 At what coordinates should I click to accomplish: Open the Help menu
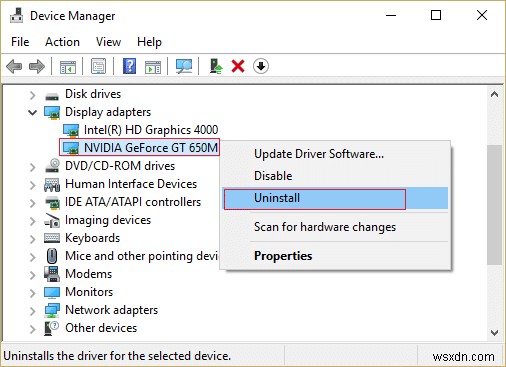click(x=149, y=42)
